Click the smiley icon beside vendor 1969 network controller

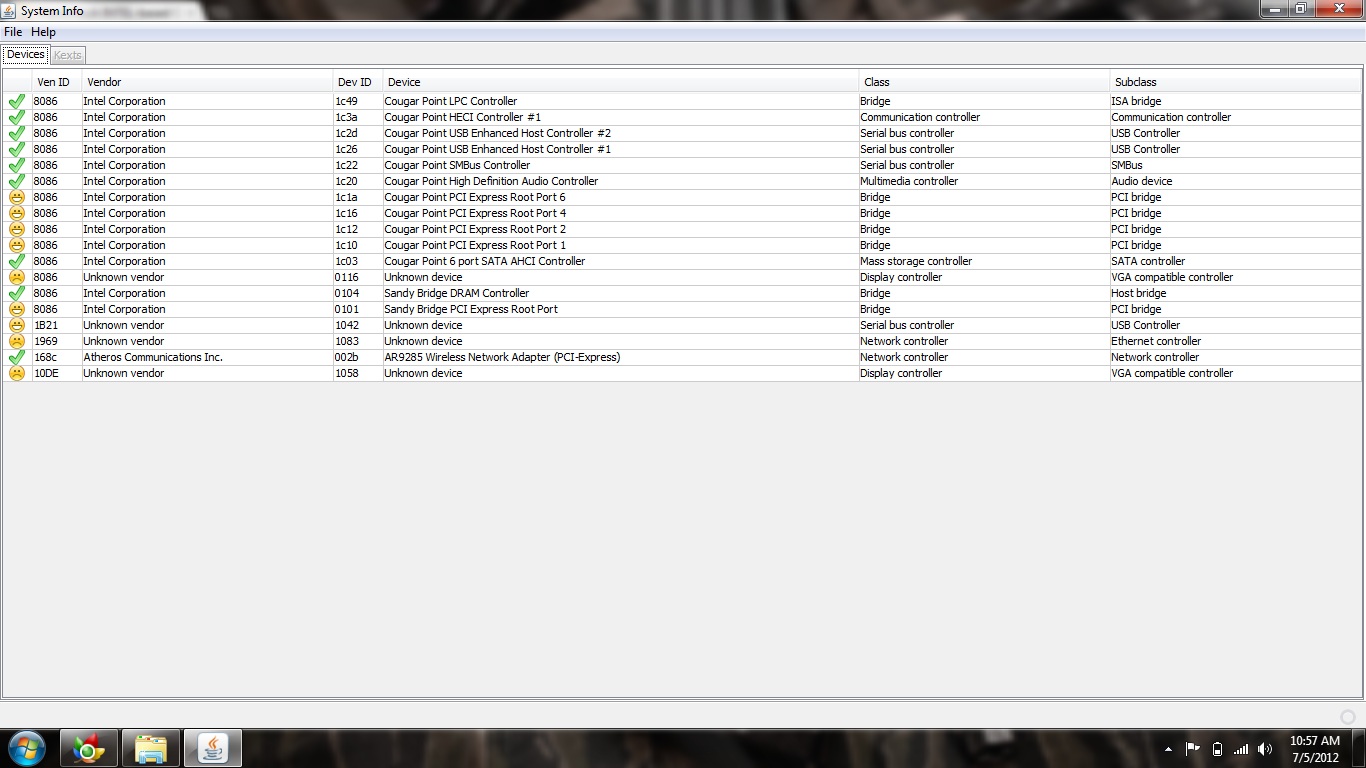(x=16, y=341)
